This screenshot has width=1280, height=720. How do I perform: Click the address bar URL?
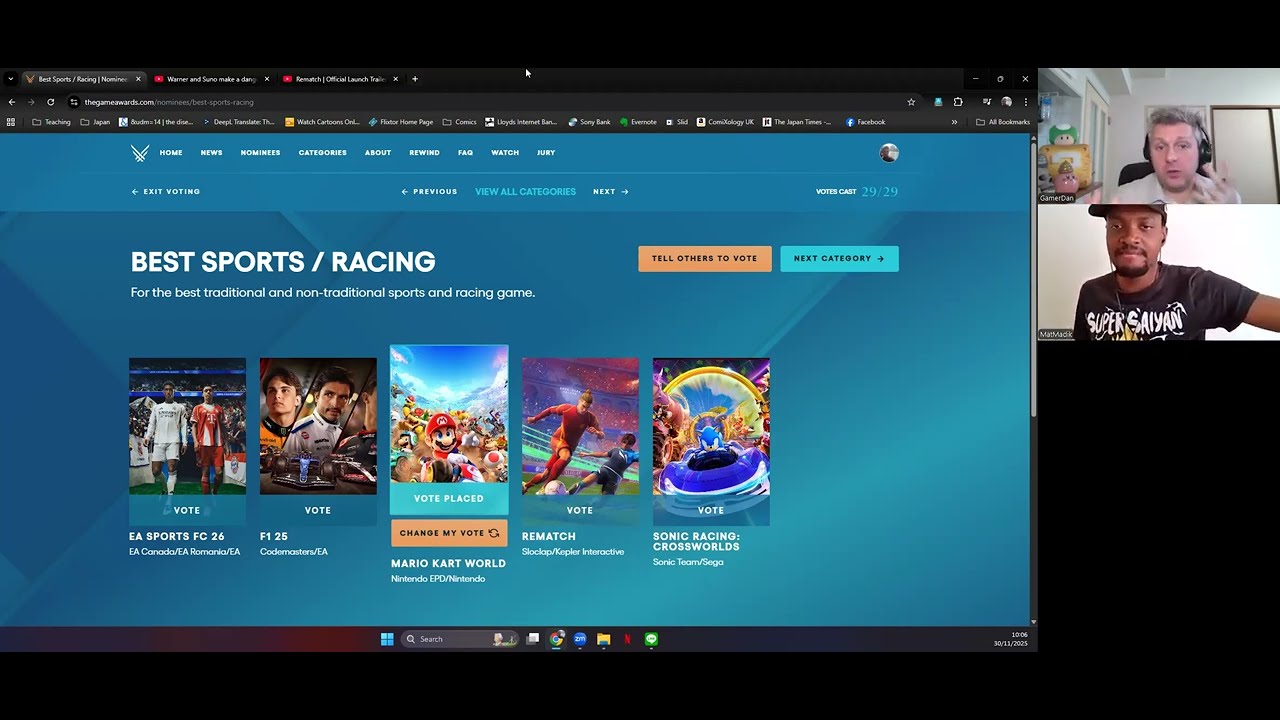[169, 102]
